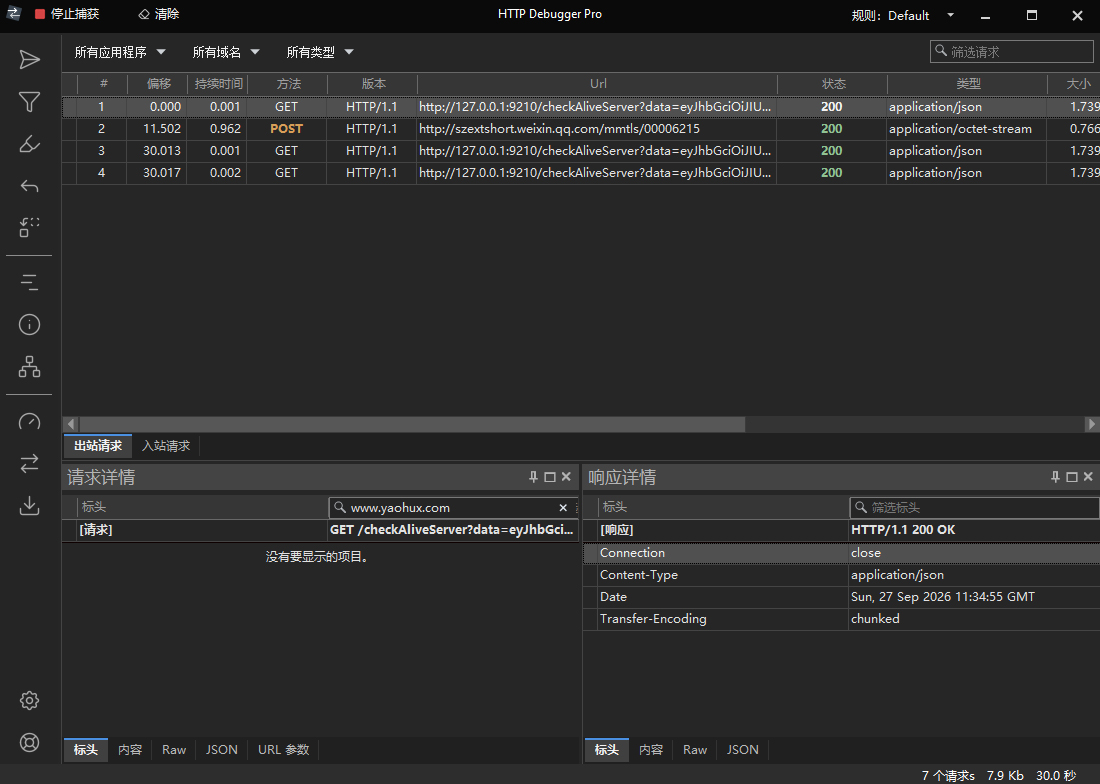Pin the 响应详情 panel
Screen dimensions: 1100x784
point(1055,477)
